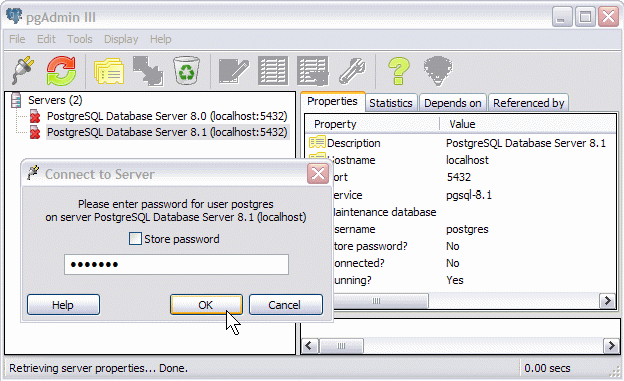Click the SQL pane scrollbar left arrow
Screen dimensions: 624x381
click(x=310, y=346)
